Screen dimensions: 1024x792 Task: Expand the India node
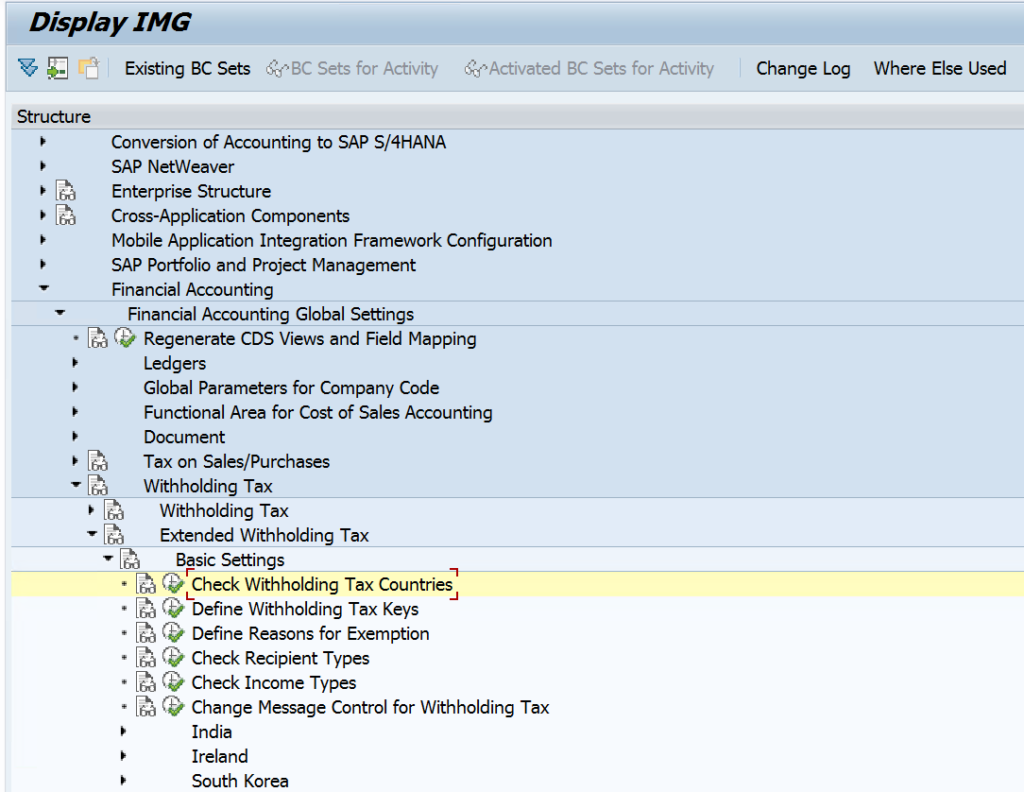(x=123, y=731)
